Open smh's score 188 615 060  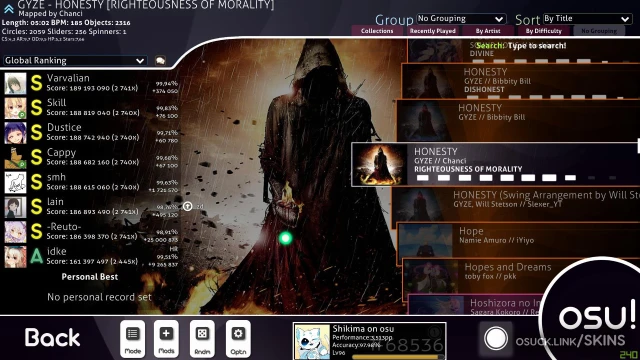[x=92, y=182]
